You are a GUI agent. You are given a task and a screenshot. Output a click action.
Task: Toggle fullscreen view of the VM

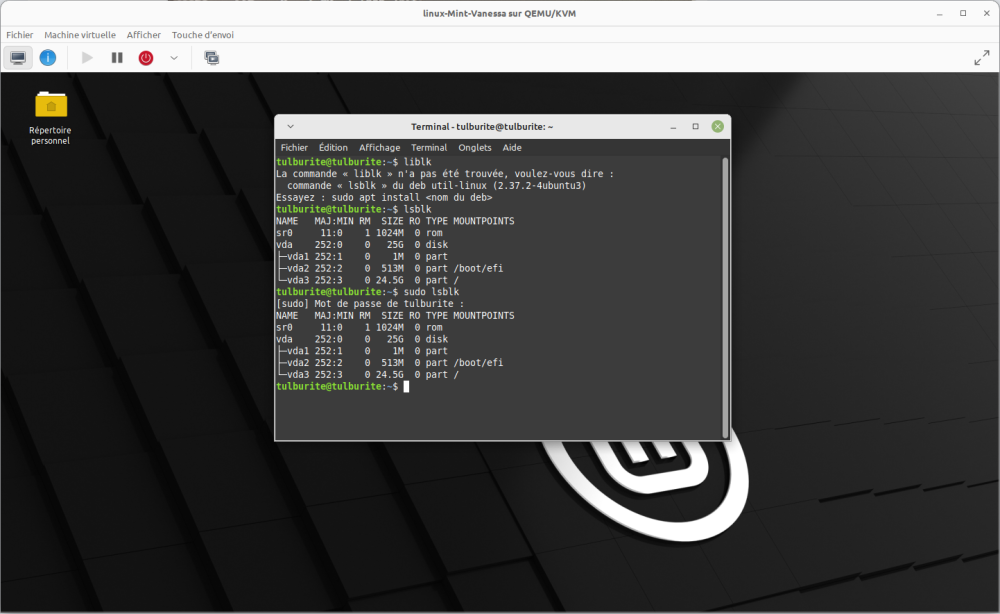pyautogui.click(x=981, y=58)
